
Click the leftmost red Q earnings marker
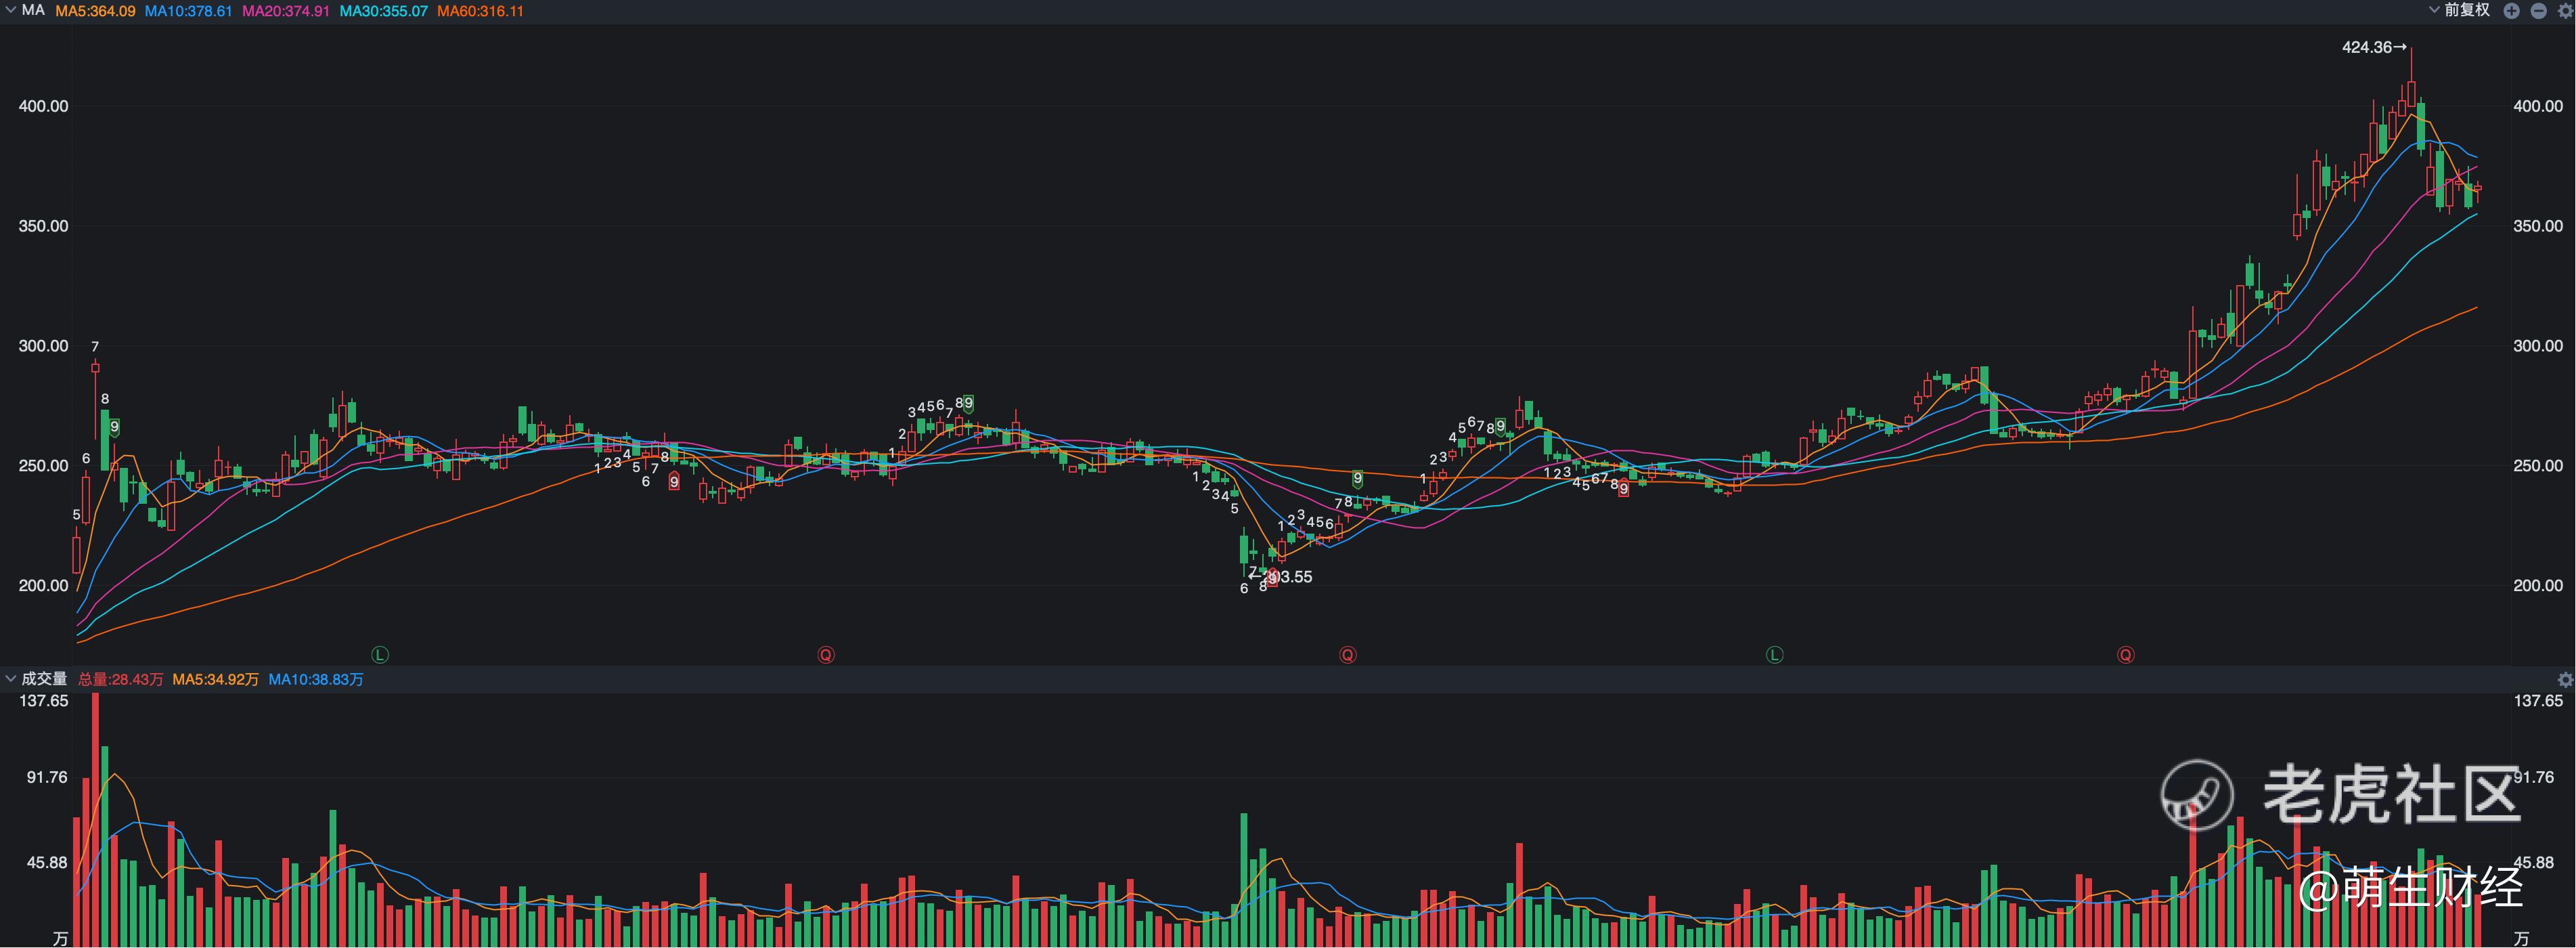tap(826, 655)
